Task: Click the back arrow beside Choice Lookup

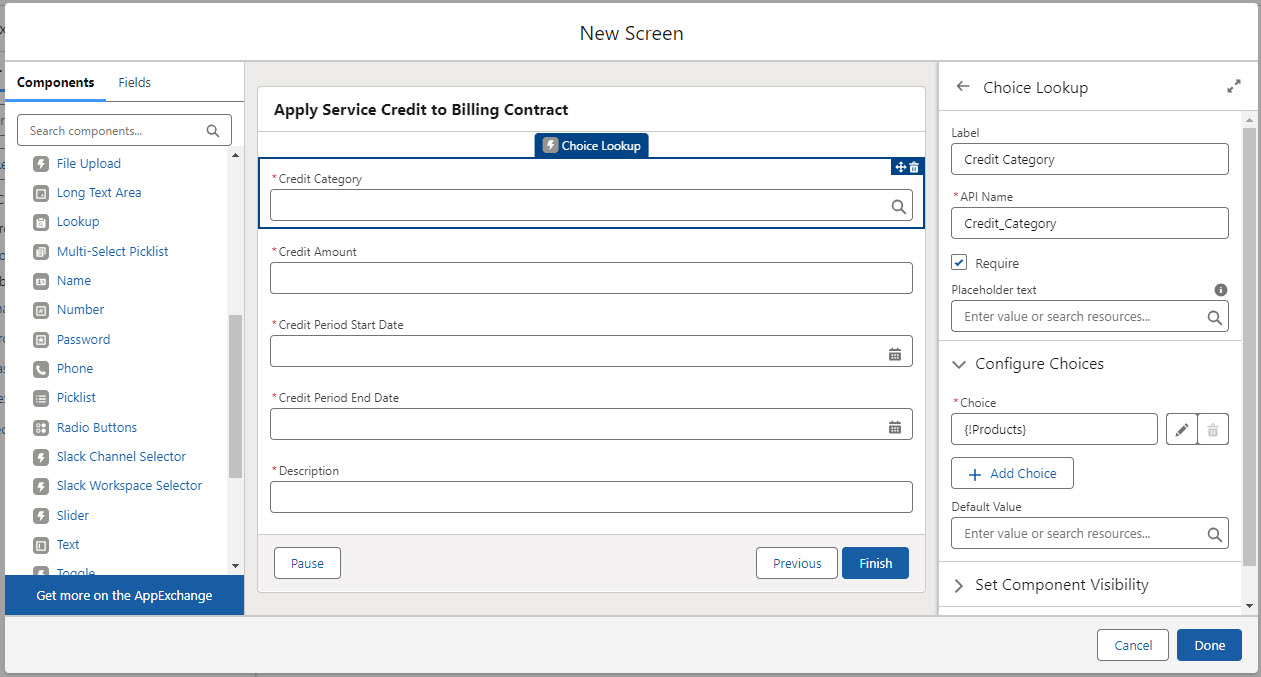Action: (962, 87)
